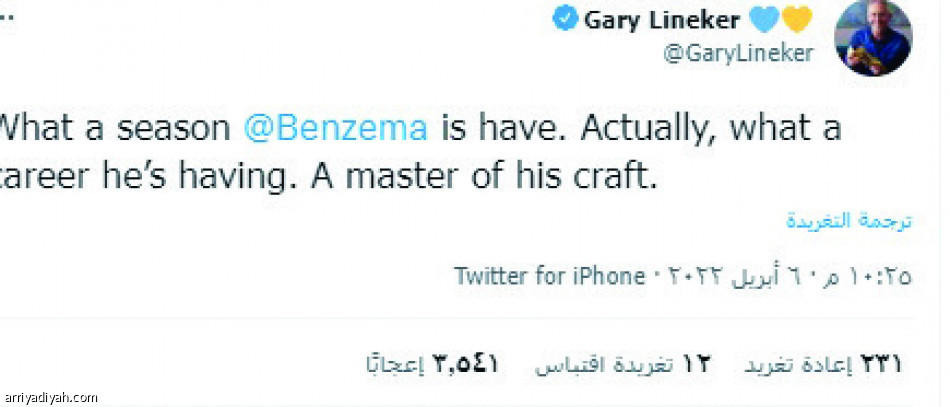The height and width of the screenshot is (407, 950).
Task: Open the @GaryLineker handle link
Action: 738,54
